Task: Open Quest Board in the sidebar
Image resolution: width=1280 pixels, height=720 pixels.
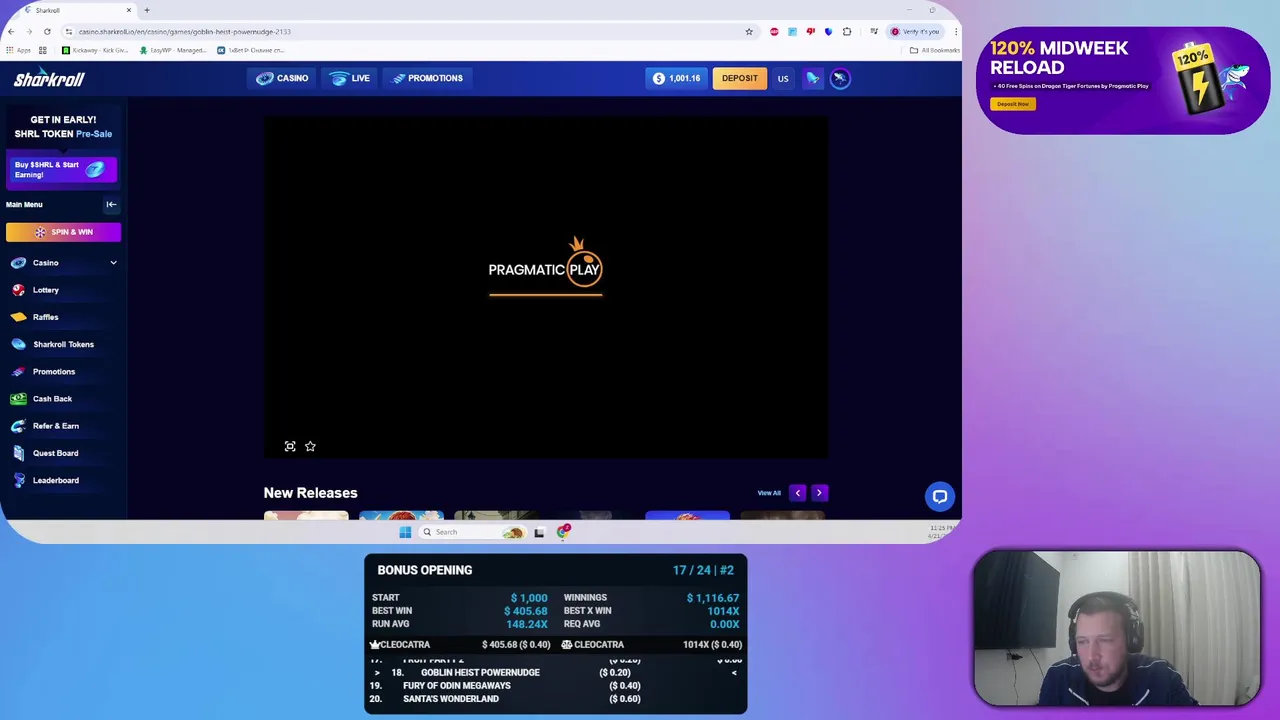Action: [x=55, y=453]
